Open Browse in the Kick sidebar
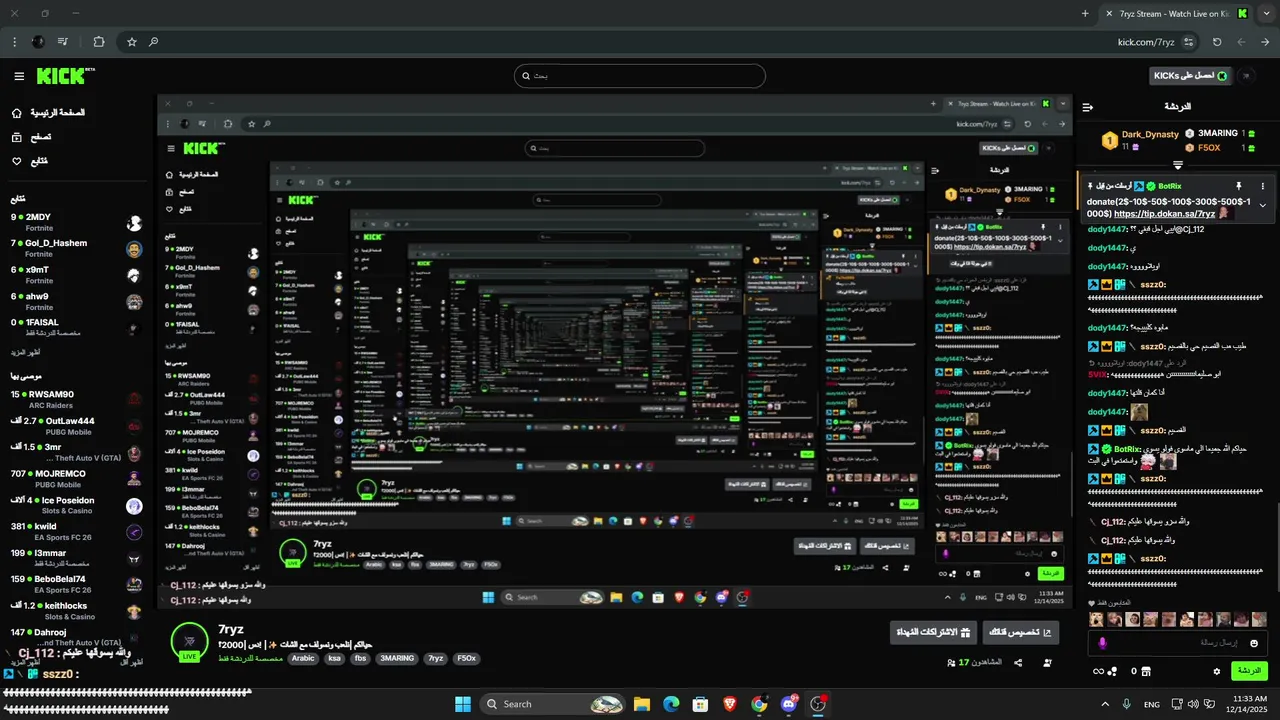The width and height of the screenshot is (1280, 720). tap(31, 137)
